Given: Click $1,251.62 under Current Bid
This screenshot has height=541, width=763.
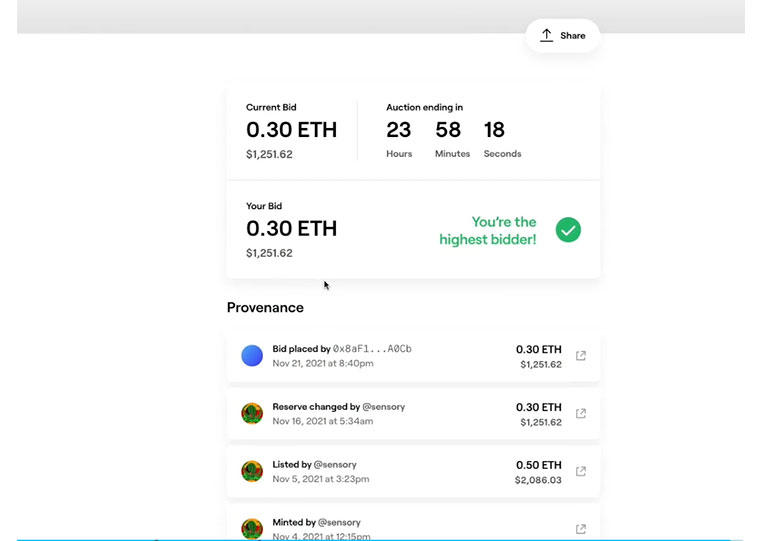Looking at the screenshot, I should [269, 154].
